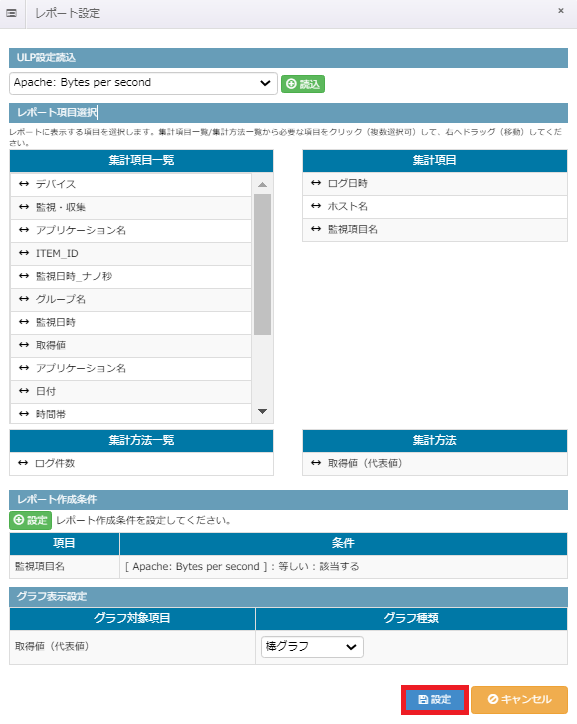Click the drag-arrow icon beside グループ名

[x=24, y=299]
